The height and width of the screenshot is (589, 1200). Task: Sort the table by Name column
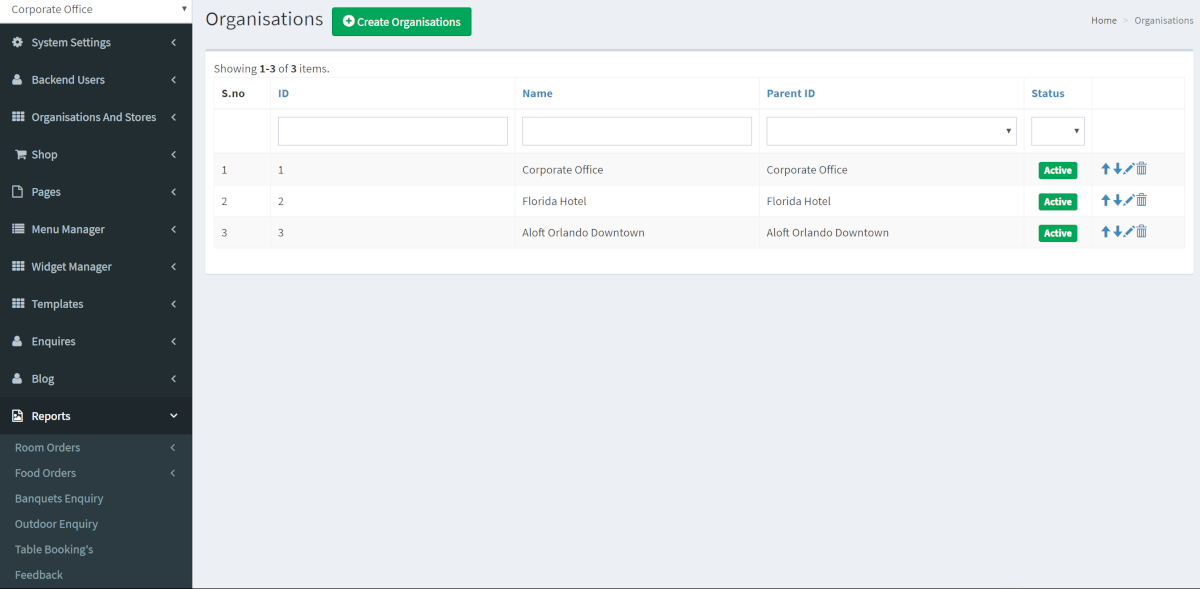(537, 93)
